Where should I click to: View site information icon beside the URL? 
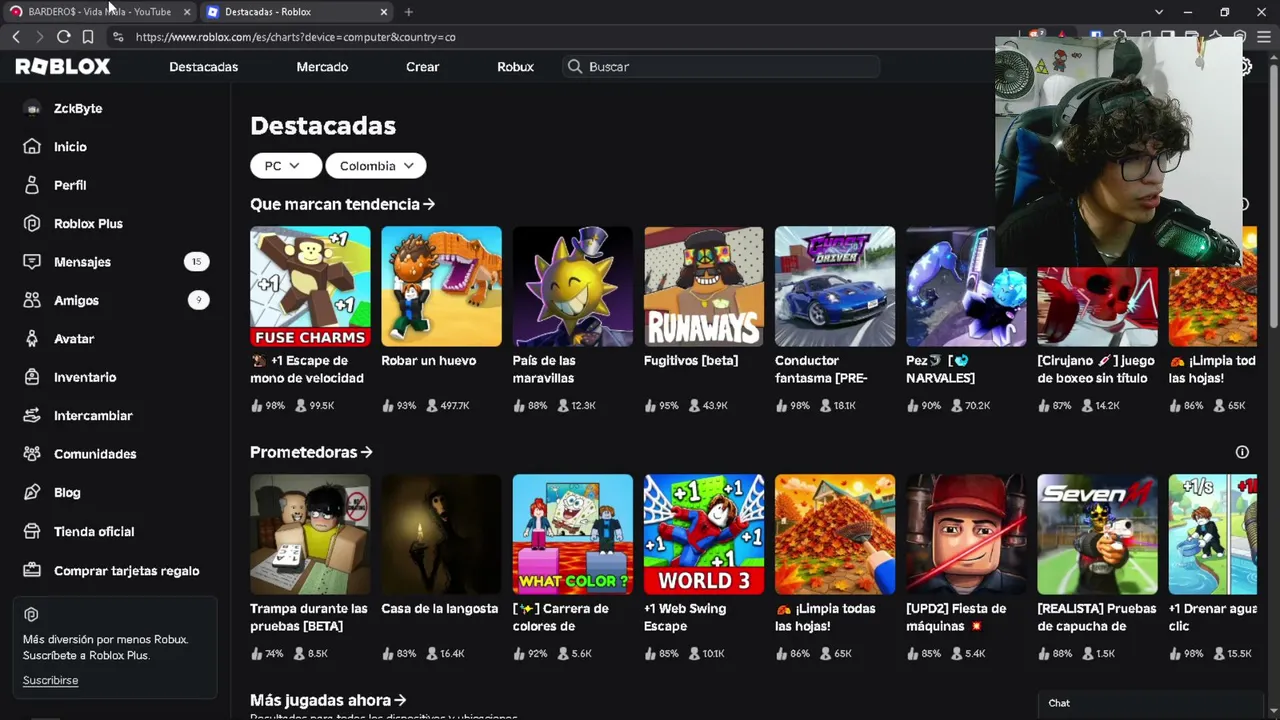pyautogui.click(x=118, y=37)
